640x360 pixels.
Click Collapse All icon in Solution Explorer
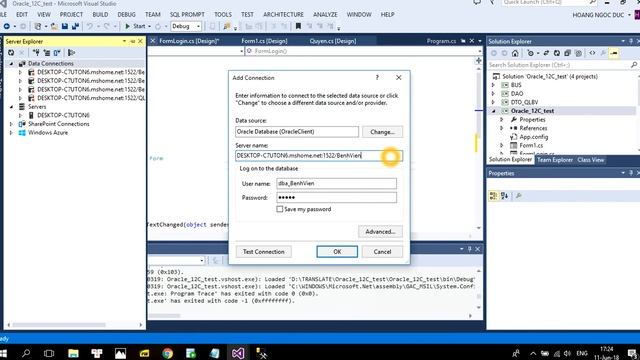[567, 53]
